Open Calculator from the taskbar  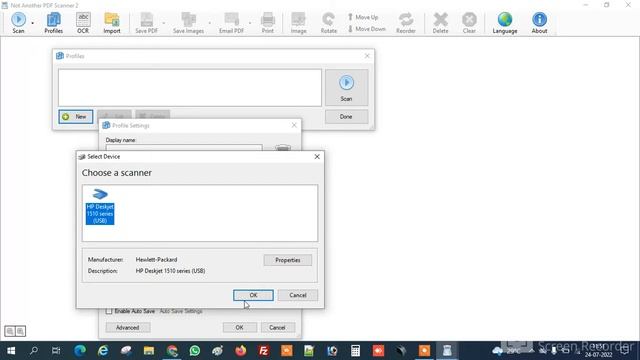point(356,351)
